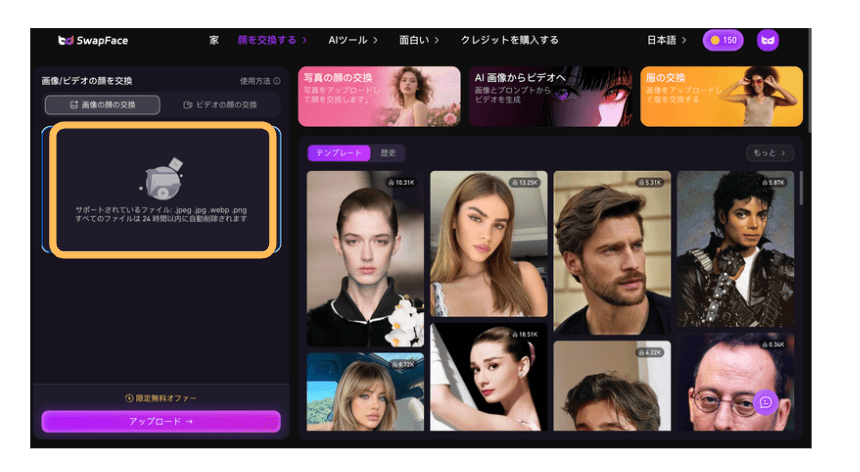This screenshot has width=860, height=472.
Task: Open the 日本語 language selector
Action: pos(667,40)
